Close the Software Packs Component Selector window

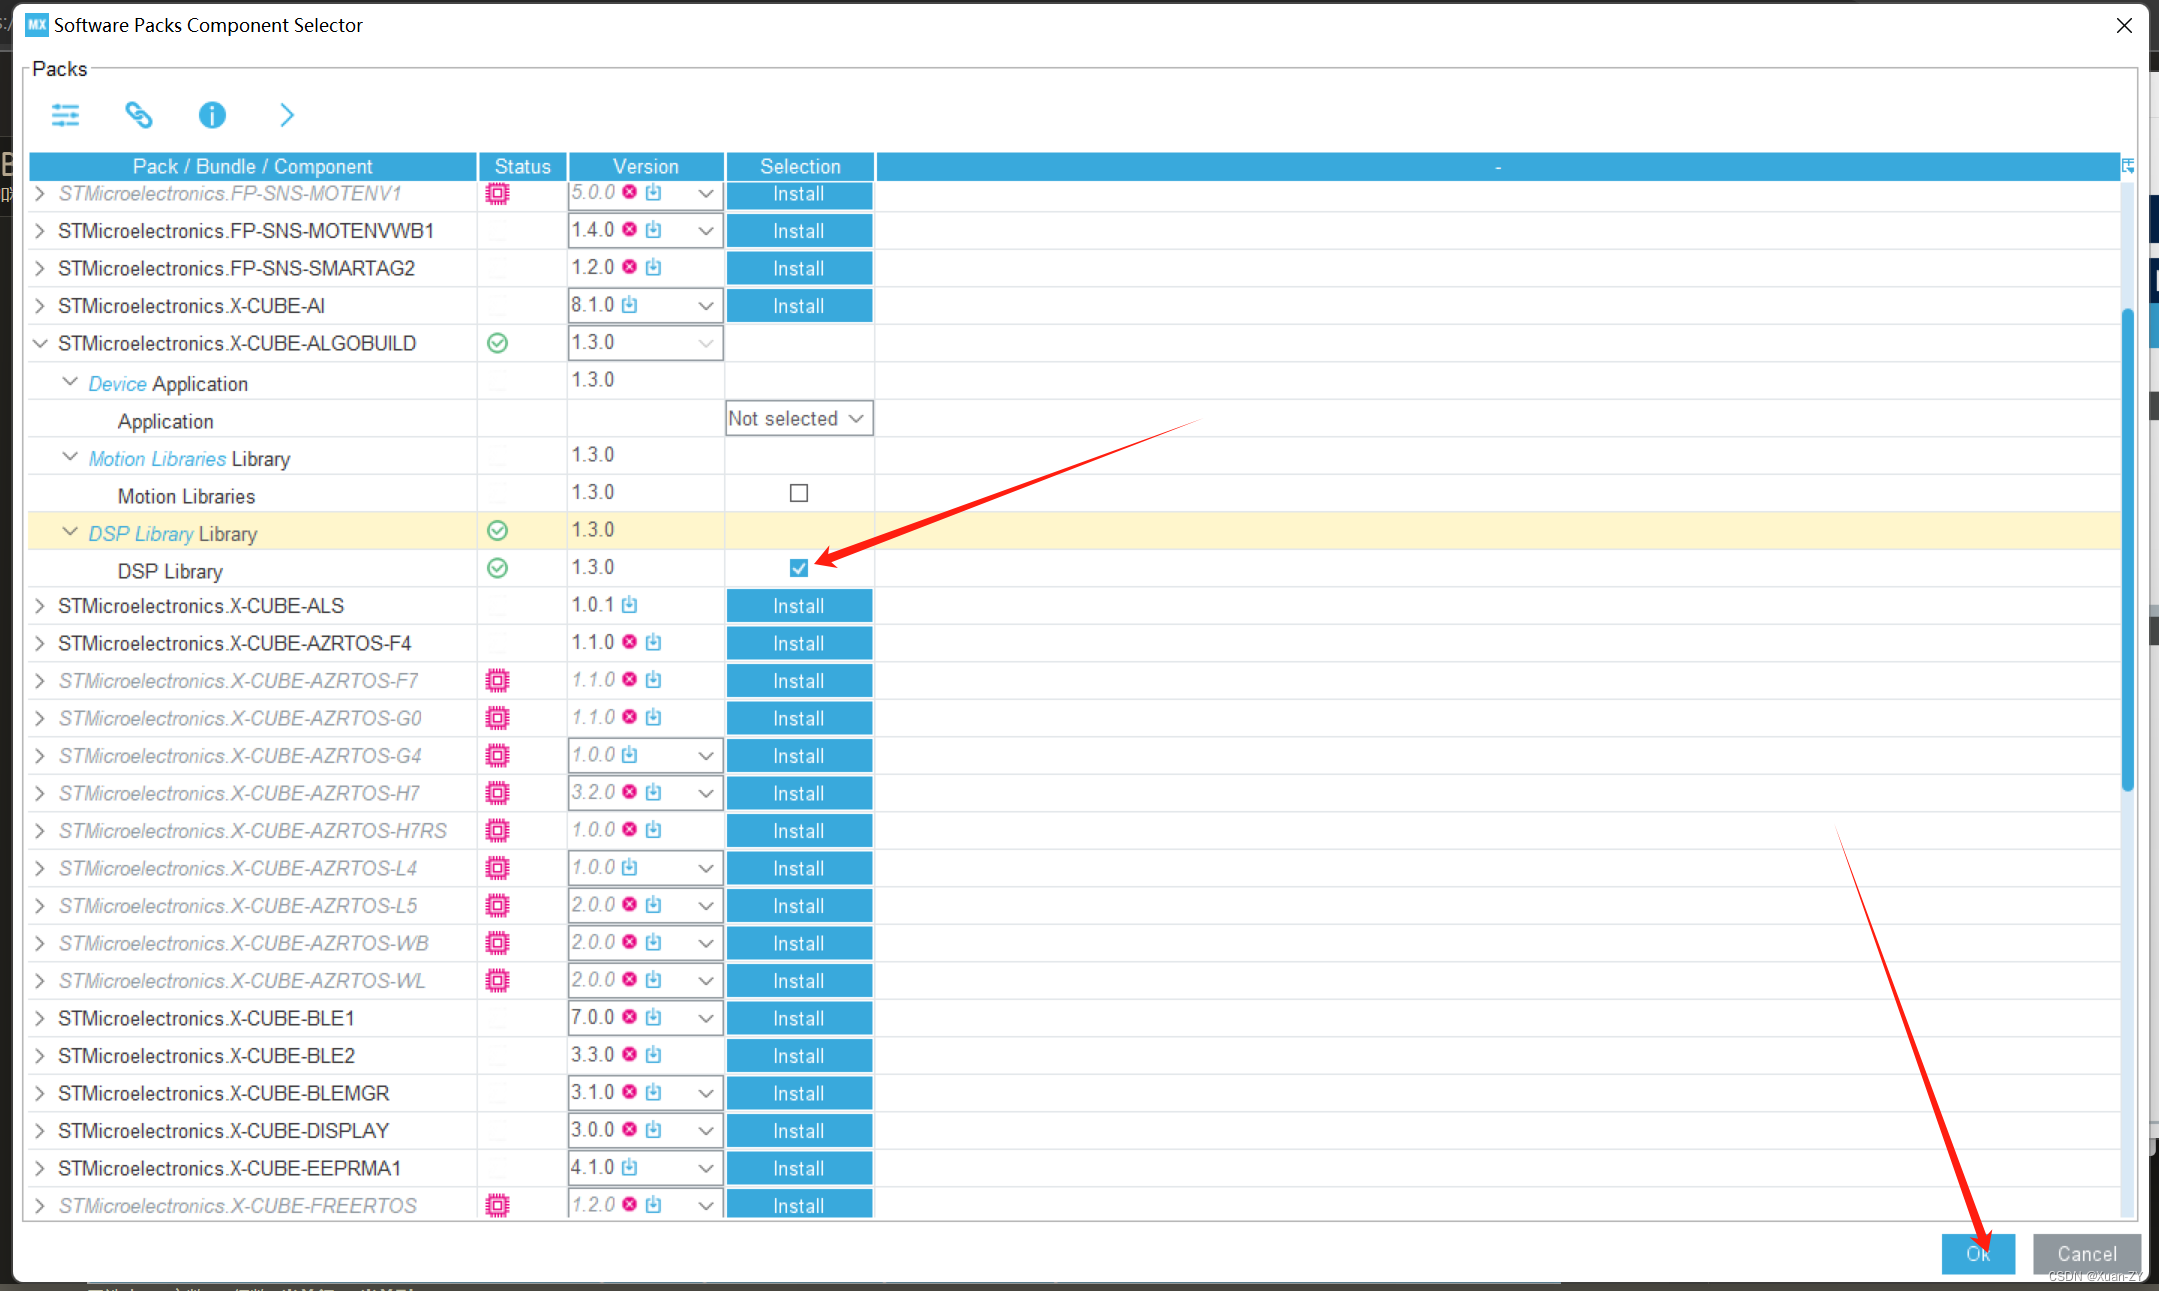2125,25
